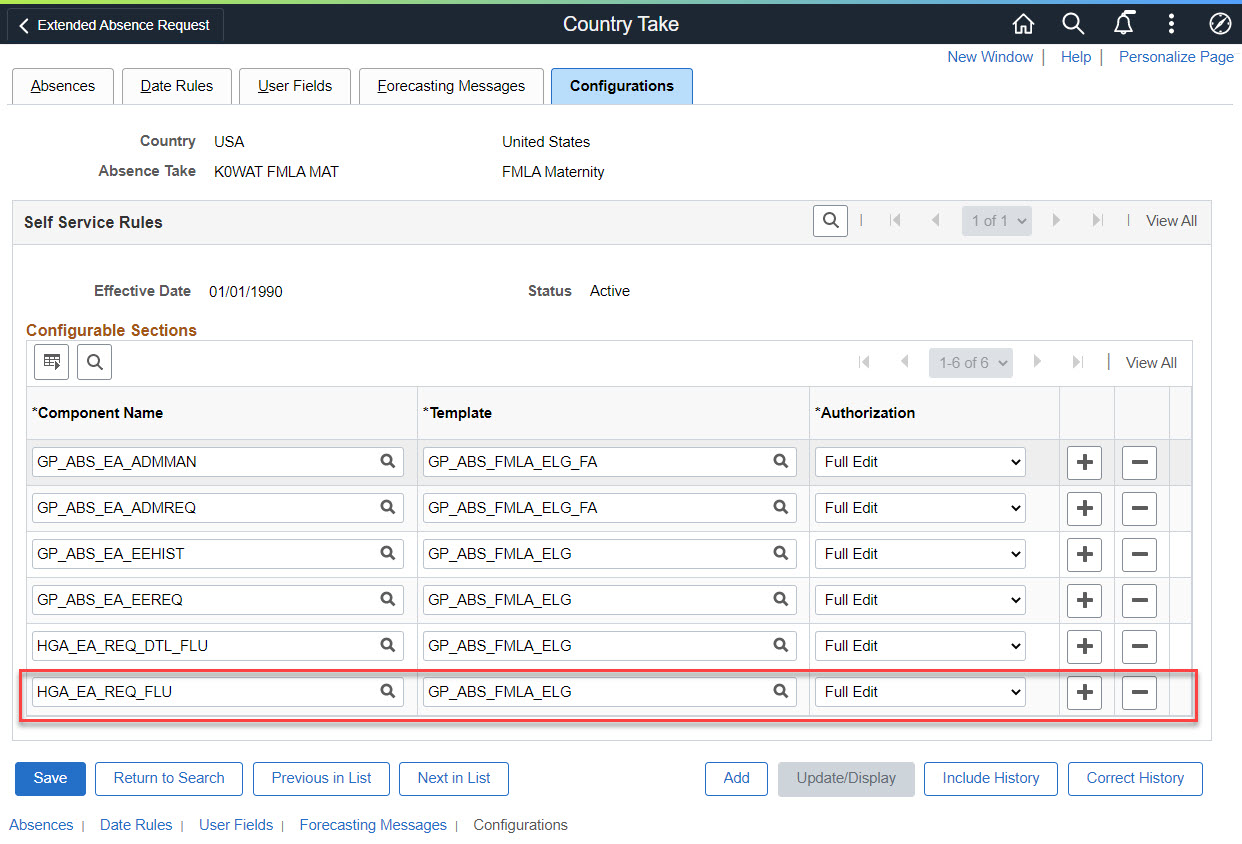This screenshot has width=1242, height=844.
Task: Open Authorization dropdown for GP_ABS_EA_ADMREQ row
Action: click(x=920, y=508)
